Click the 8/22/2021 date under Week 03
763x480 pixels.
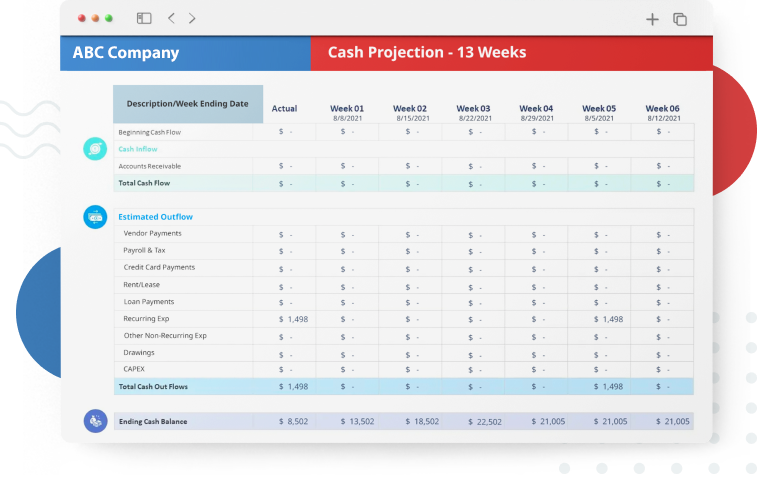475,118
